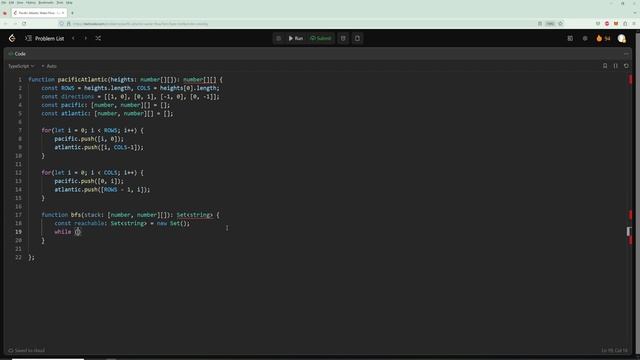Screen dimensions: 640x360
Task: Open the timer icon beside Submit
Action: pyautogui.click(x=343, y=38)
